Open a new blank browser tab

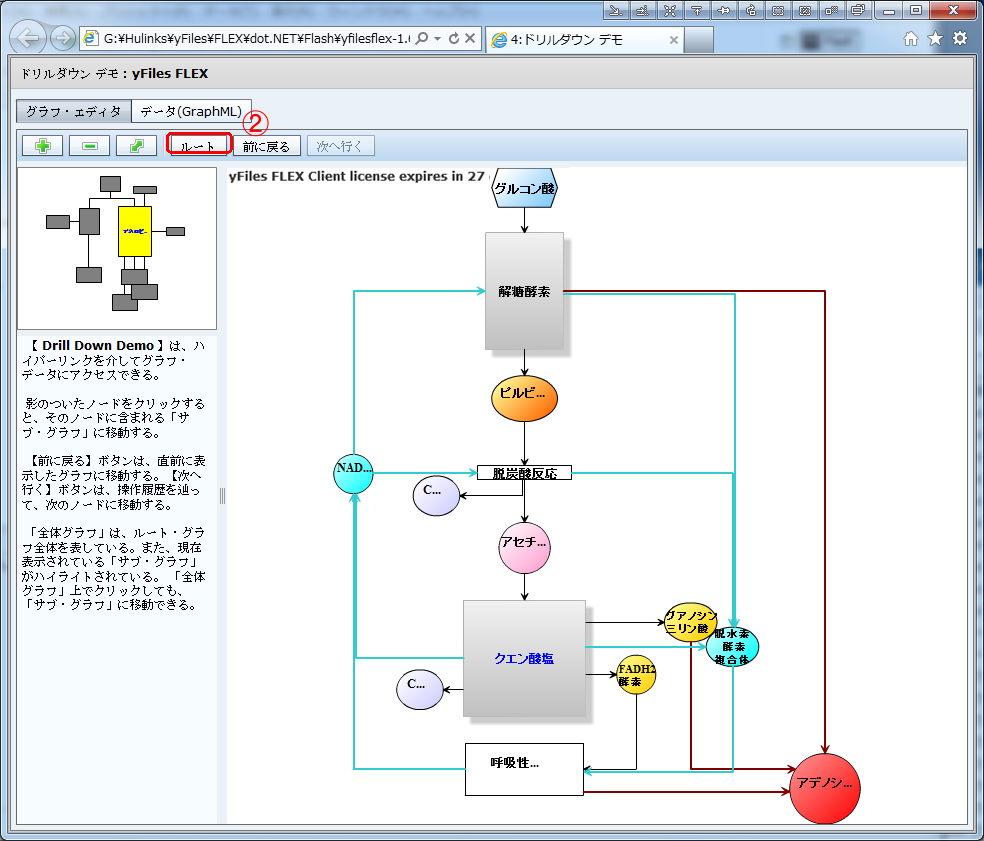698,40
